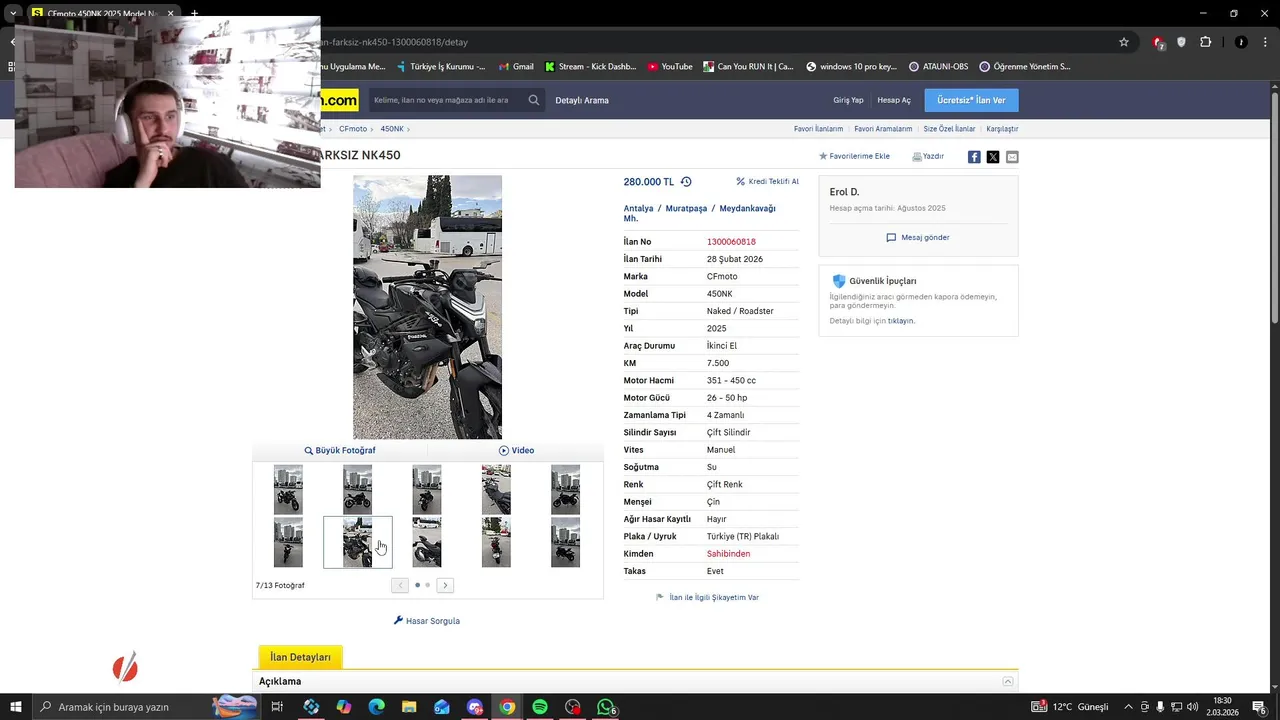This screenshot has width=1280, height=720.
Task: Click the search magnifier icon in site header
Action: (534, 100)
